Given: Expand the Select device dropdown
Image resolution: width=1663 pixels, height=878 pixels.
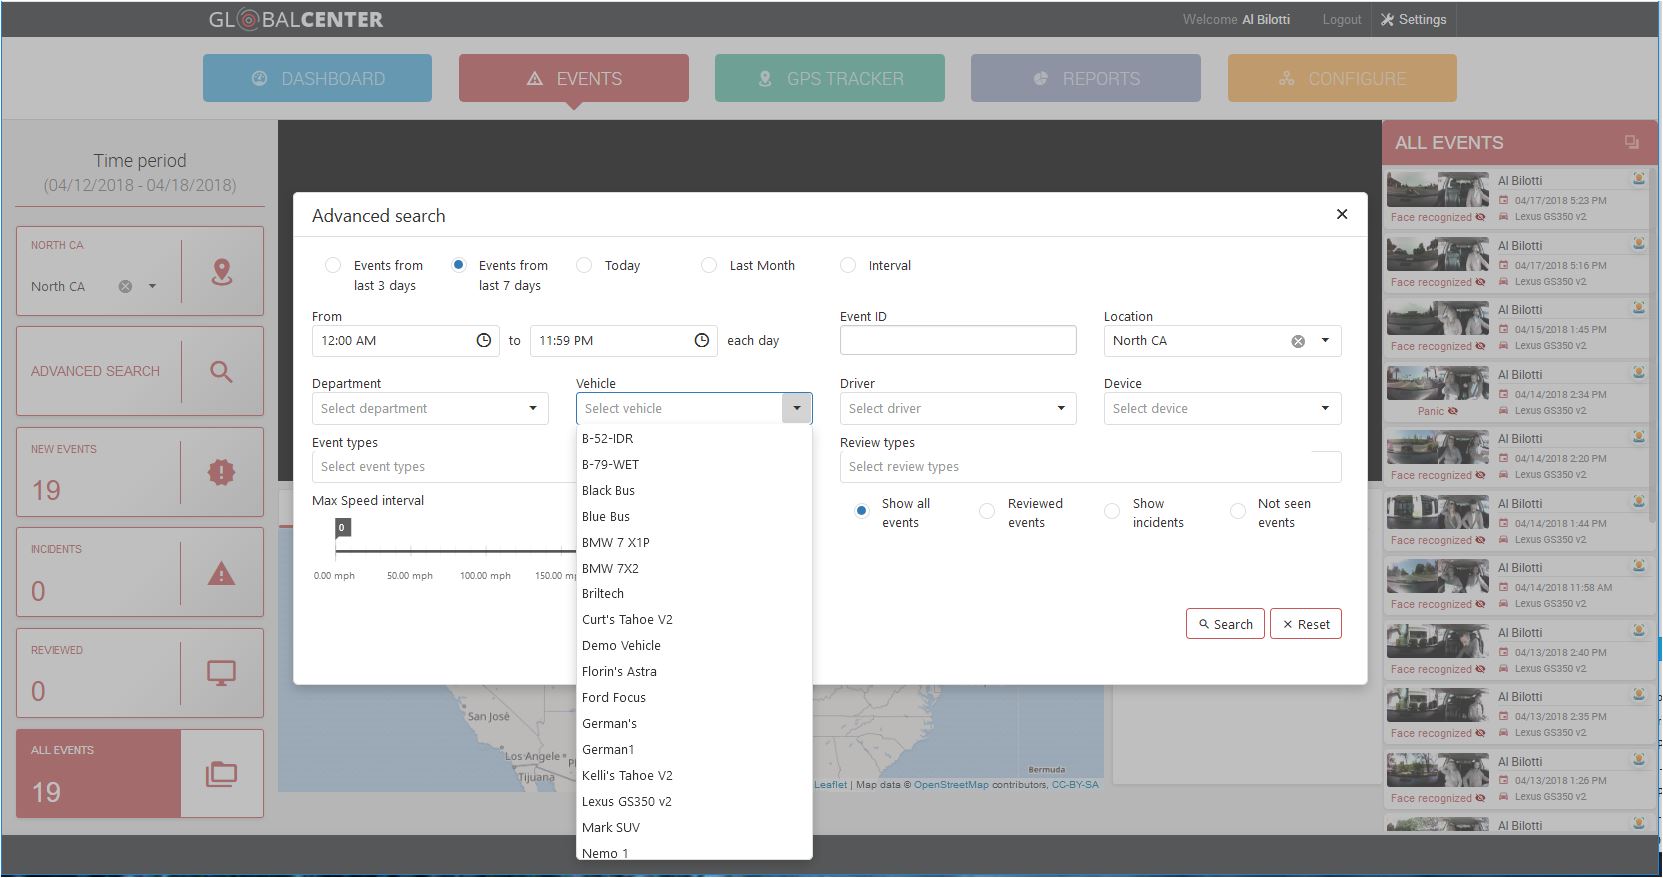Looking at the screenshot, I should pyautogui.click(x=1325, y=408).
